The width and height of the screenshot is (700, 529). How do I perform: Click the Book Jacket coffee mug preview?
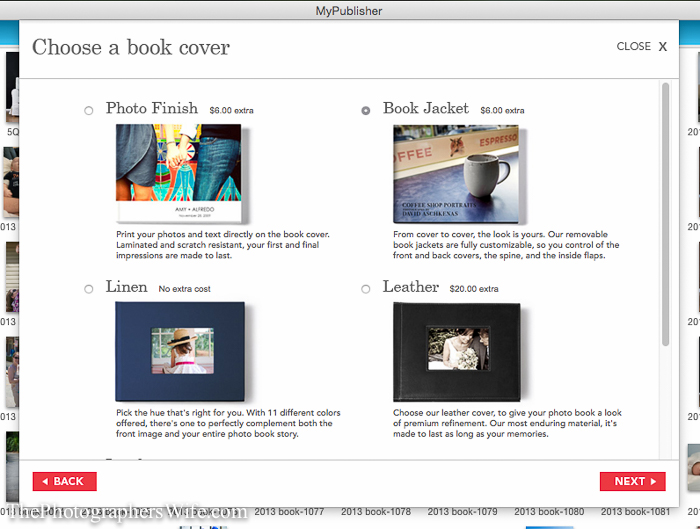click(458, 174)
